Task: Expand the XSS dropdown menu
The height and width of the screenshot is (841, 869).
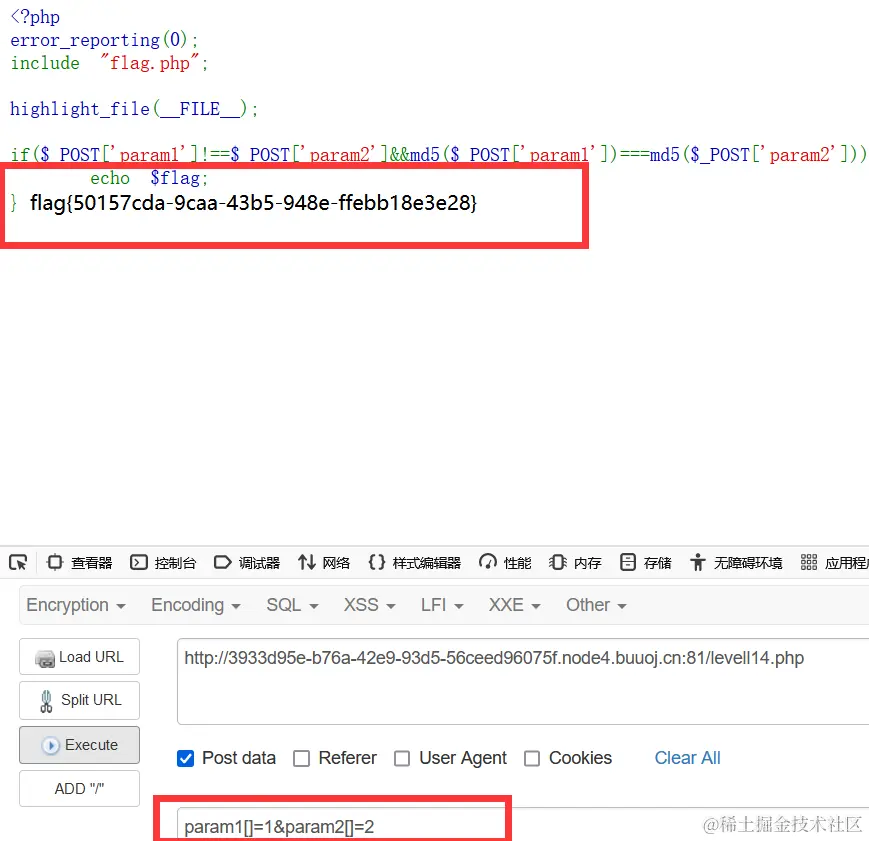Action: click(370, 605)
